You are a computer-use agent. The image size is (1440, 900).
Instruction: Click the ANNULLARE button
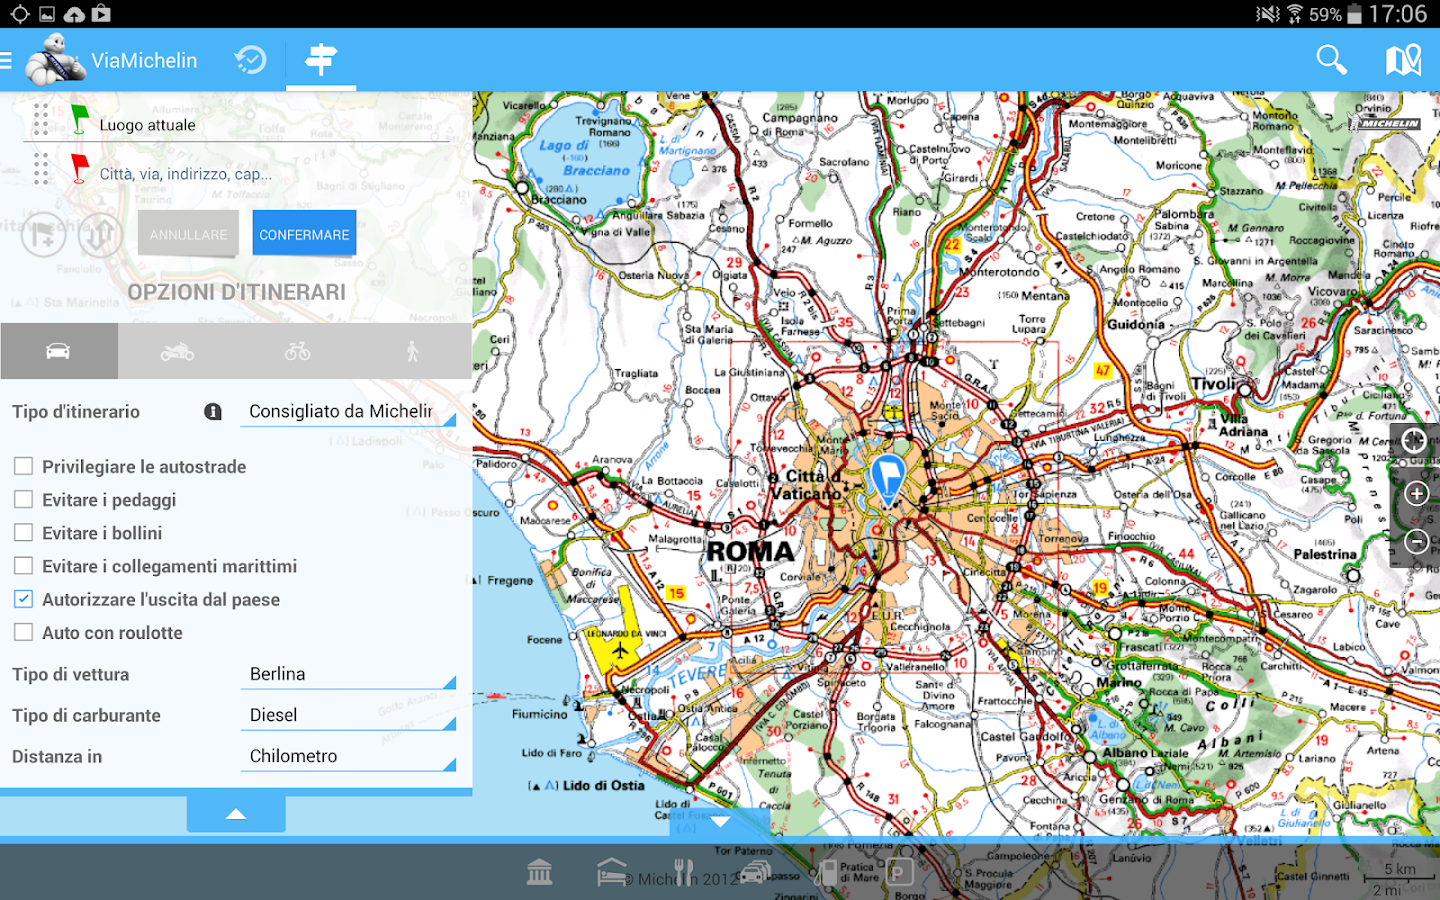pos(188,234)
